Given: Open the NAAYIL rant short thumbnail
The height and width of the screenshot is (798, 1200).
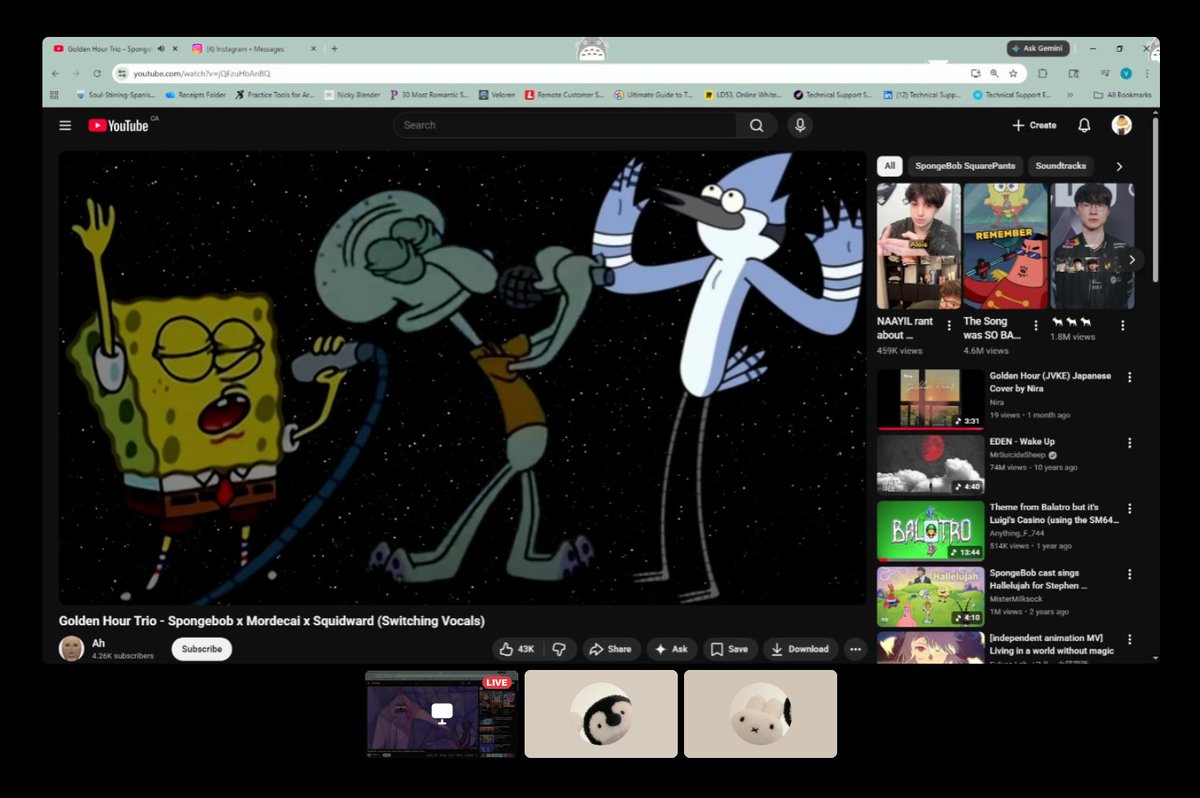Looking at the screenshot, I should click(918, 246).
